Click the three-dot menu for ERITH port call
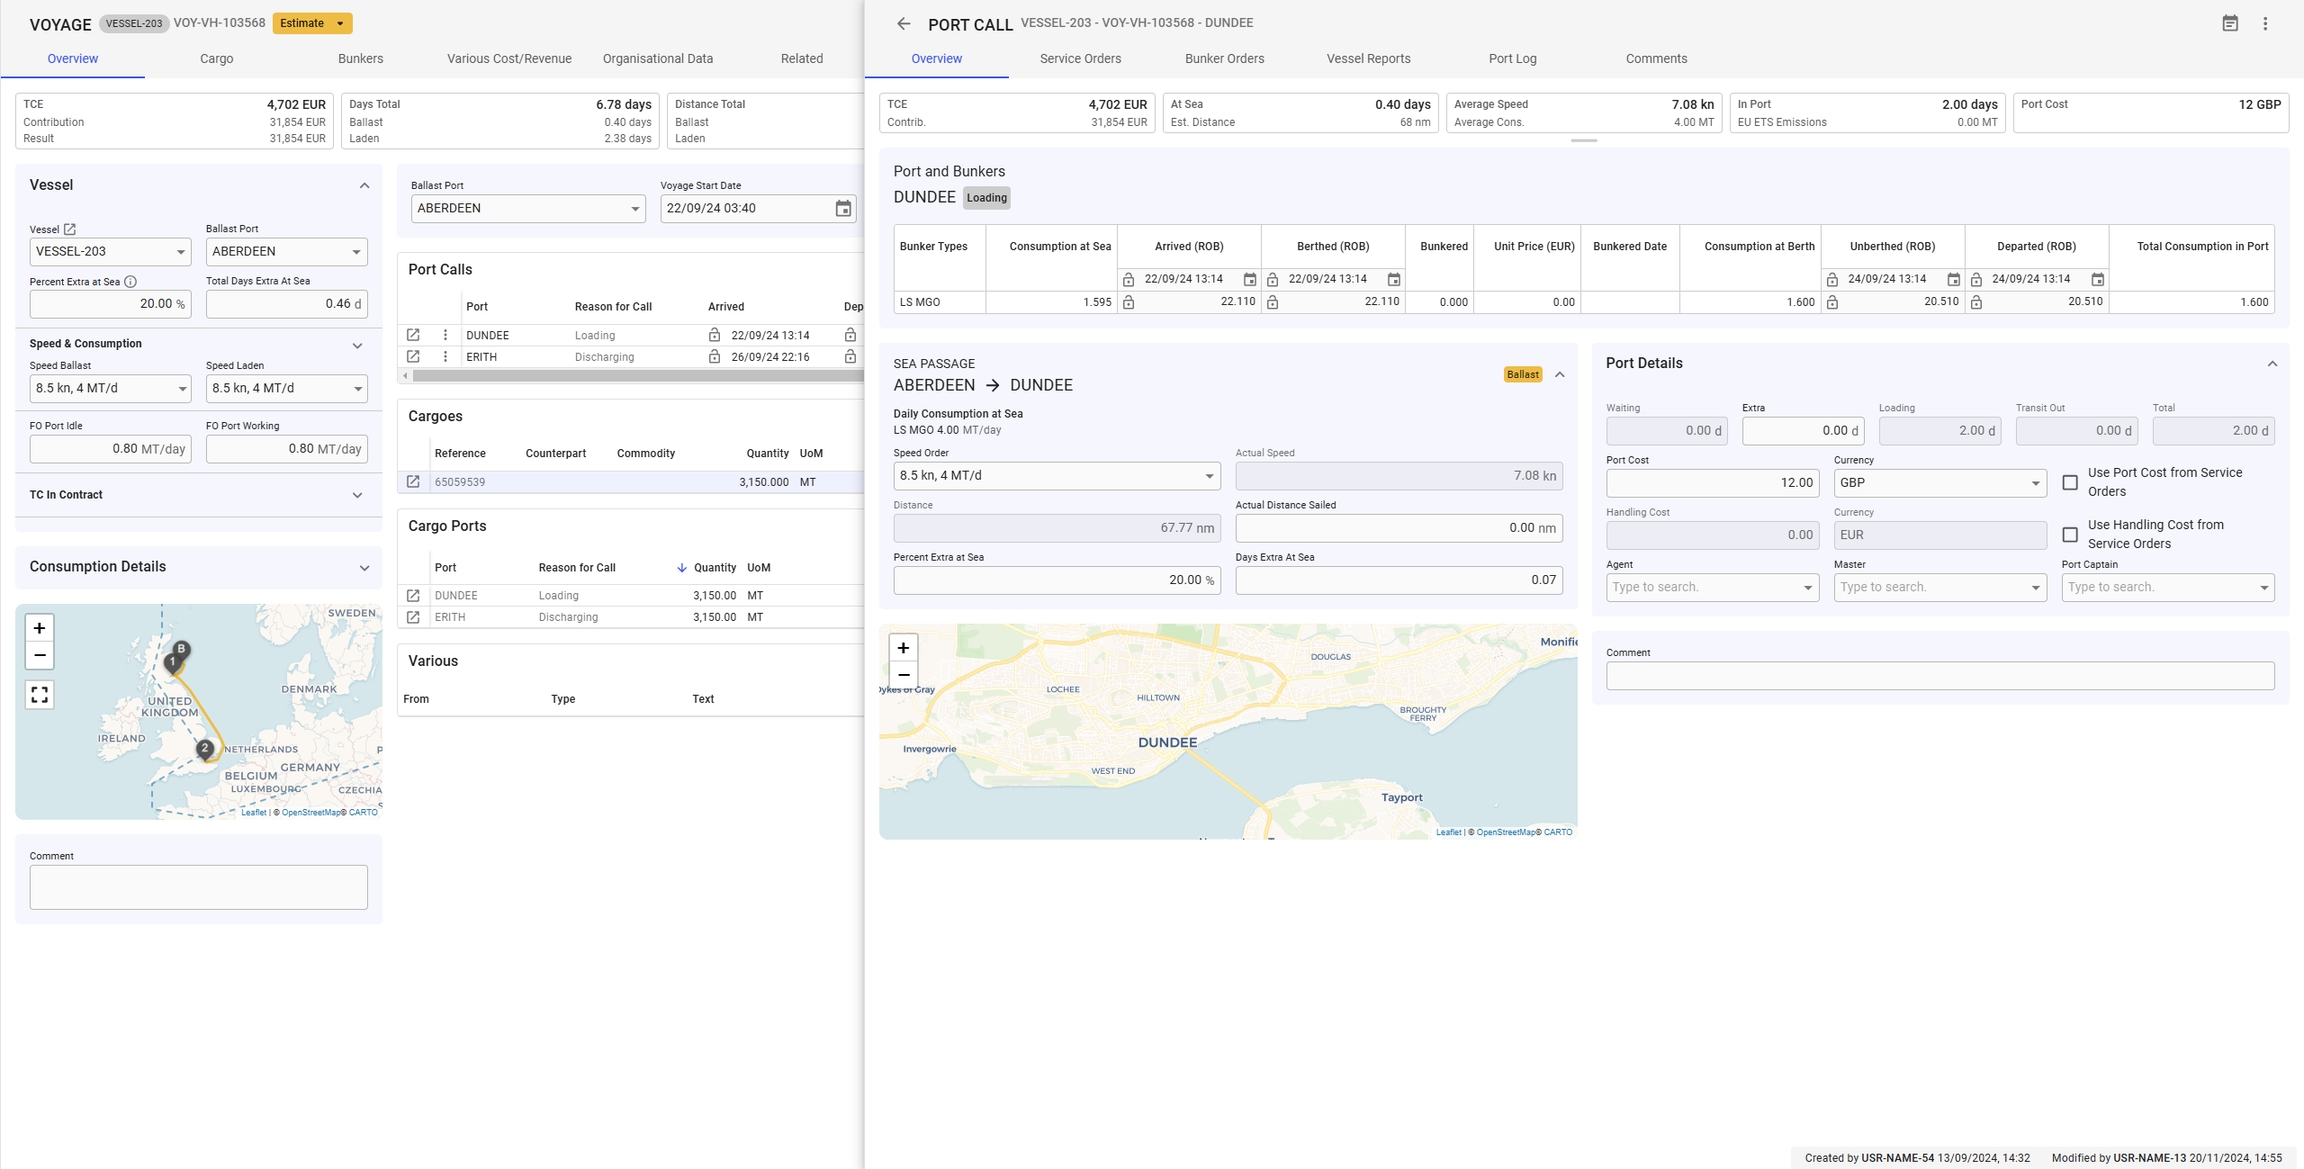The height and width of the screenshot is (1169, 2304). [445, 357]
